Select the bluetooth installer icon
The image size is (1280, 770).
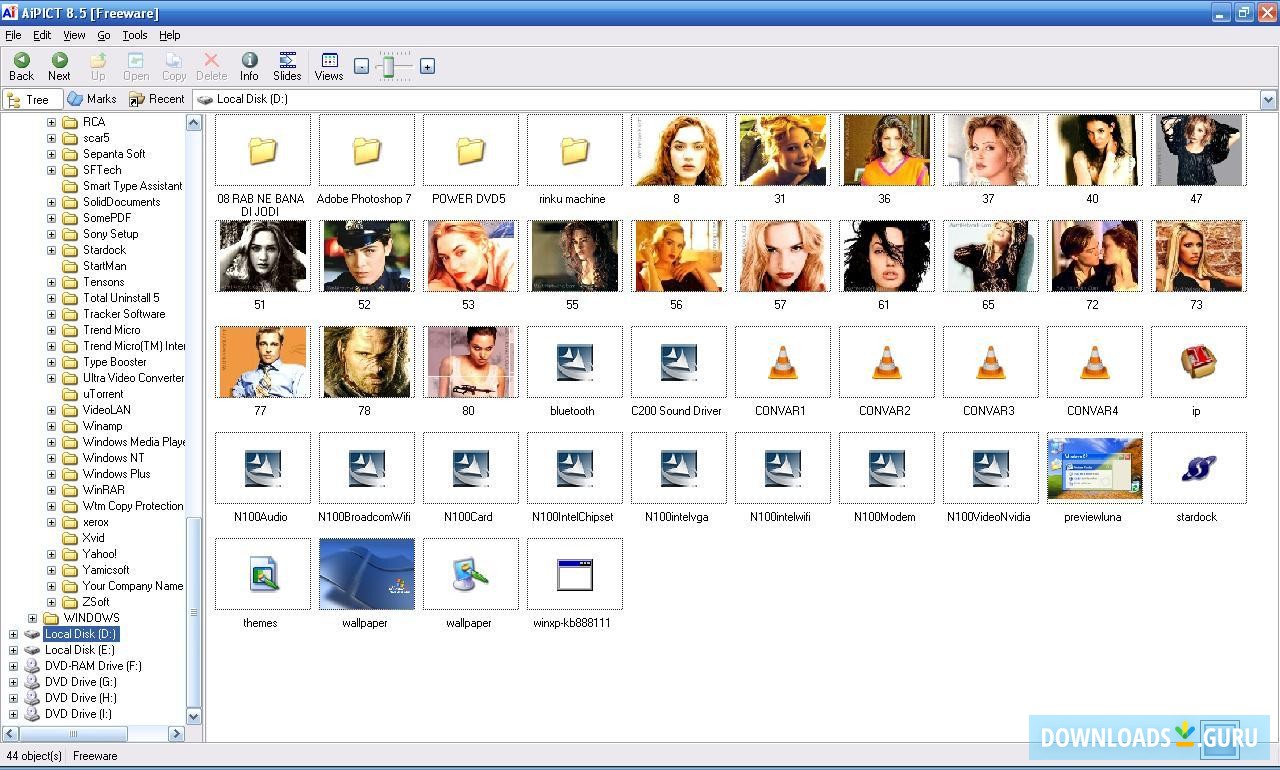tap(574, 362)
